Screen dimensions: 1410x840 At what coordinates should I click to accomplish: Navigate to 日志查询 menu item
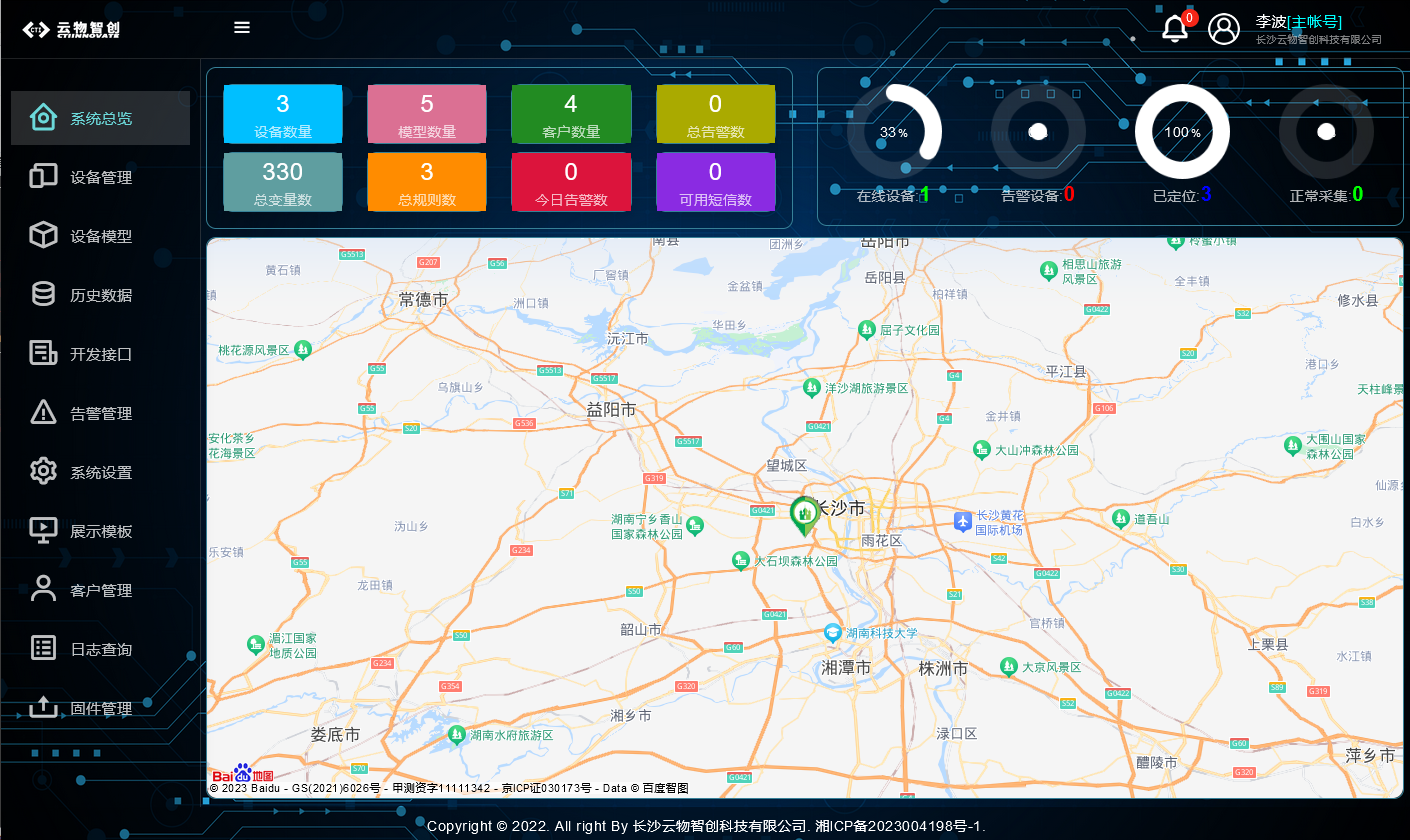pos(100,649)
